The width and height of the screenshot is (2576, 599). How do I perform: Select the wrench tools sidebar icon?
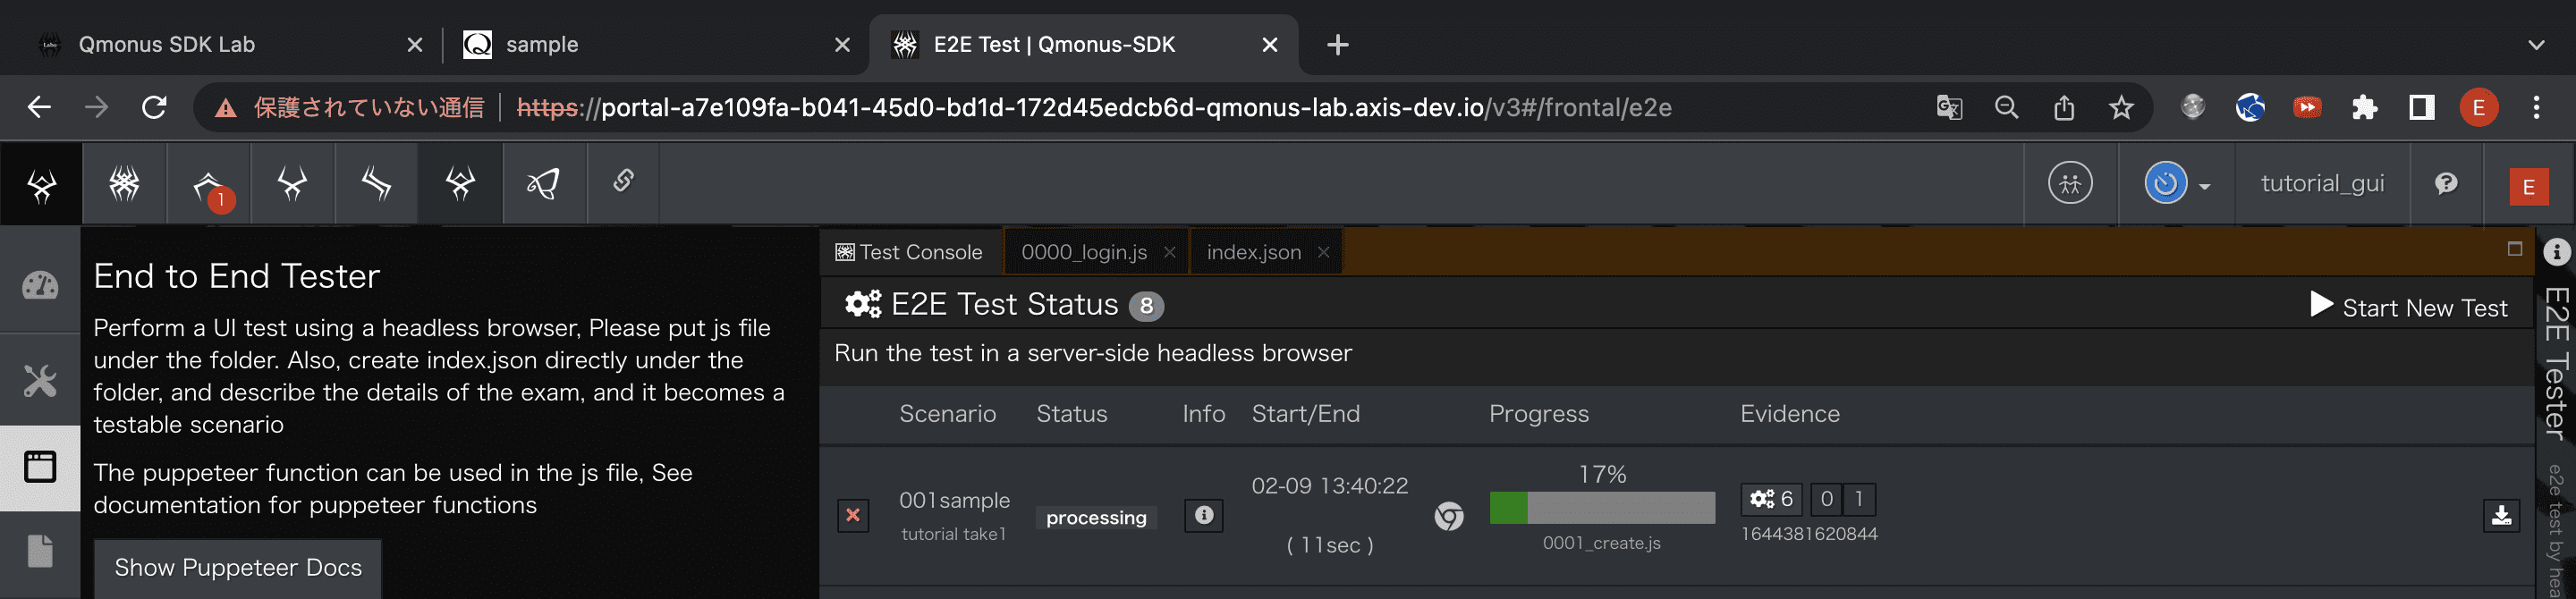click(x=40, y=380)
